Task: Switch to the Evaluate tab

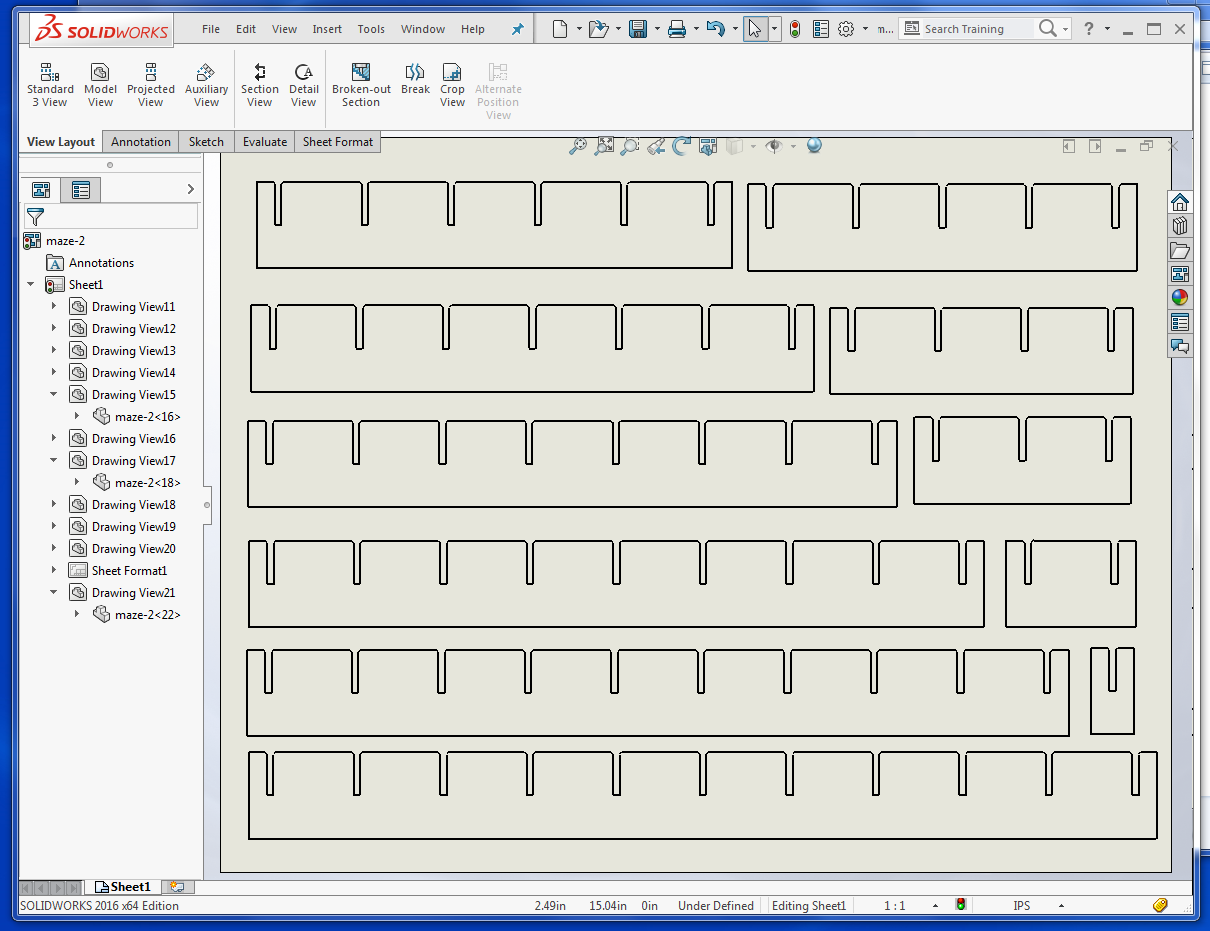Action: click(x=265, y=142)
